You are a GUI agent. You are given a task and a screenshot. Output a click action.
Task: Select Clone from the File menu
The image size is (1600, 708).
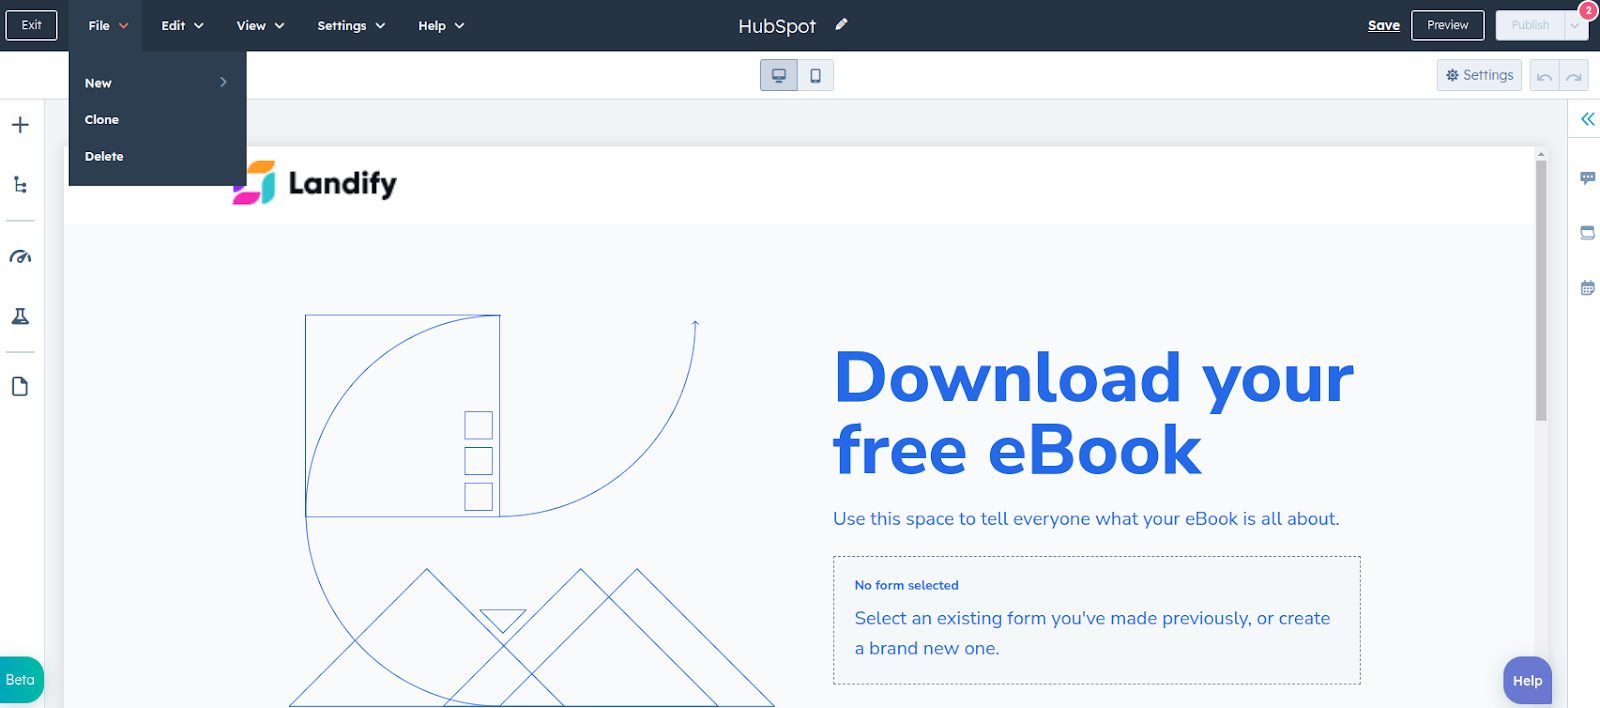point(102,120)
